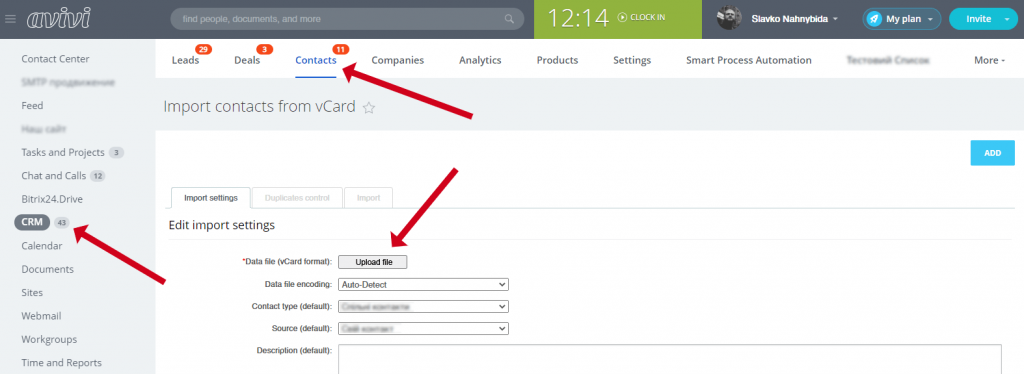Open Contacts counter badge 11
Image resolution: width=1024 pixels, height=374 pixels.
[x=340, y=50]
